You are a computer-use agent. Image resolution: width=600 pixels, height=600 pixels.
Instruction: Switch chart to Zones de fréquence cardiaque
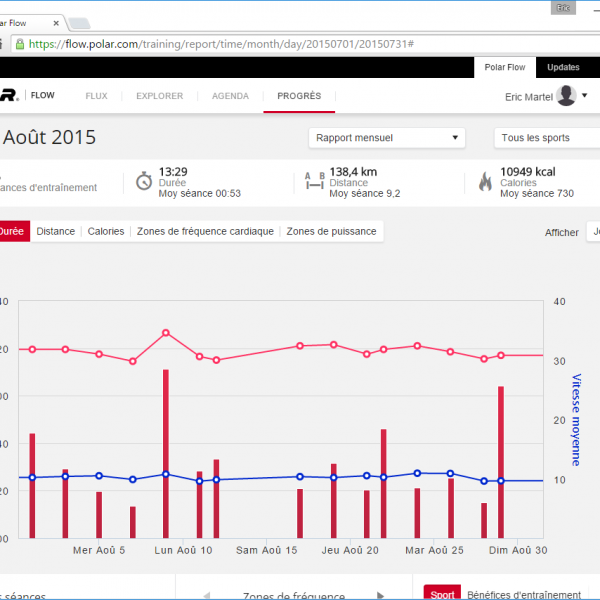[205, 231]
